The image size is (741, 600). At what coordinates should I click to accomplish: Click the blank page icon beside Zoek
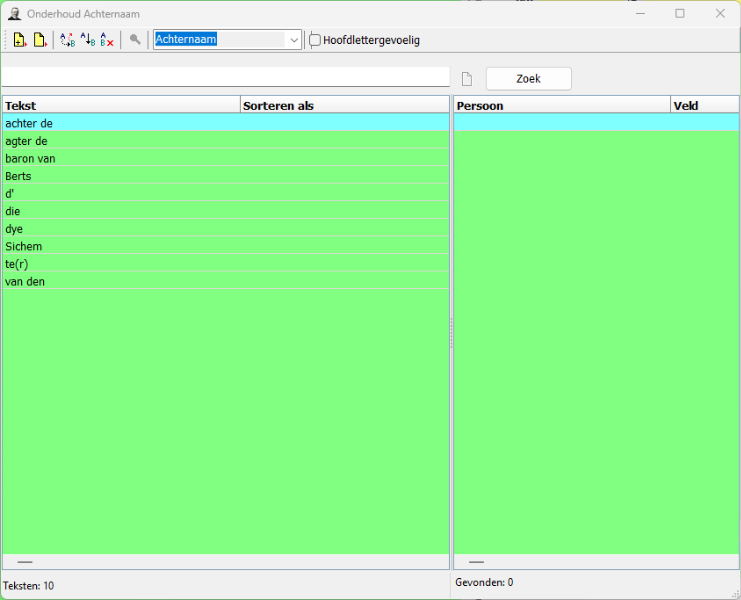click(466, 79)
